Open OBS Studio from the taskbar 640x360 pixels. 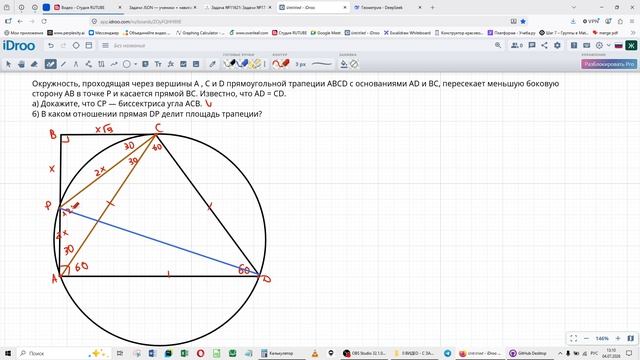364,353
